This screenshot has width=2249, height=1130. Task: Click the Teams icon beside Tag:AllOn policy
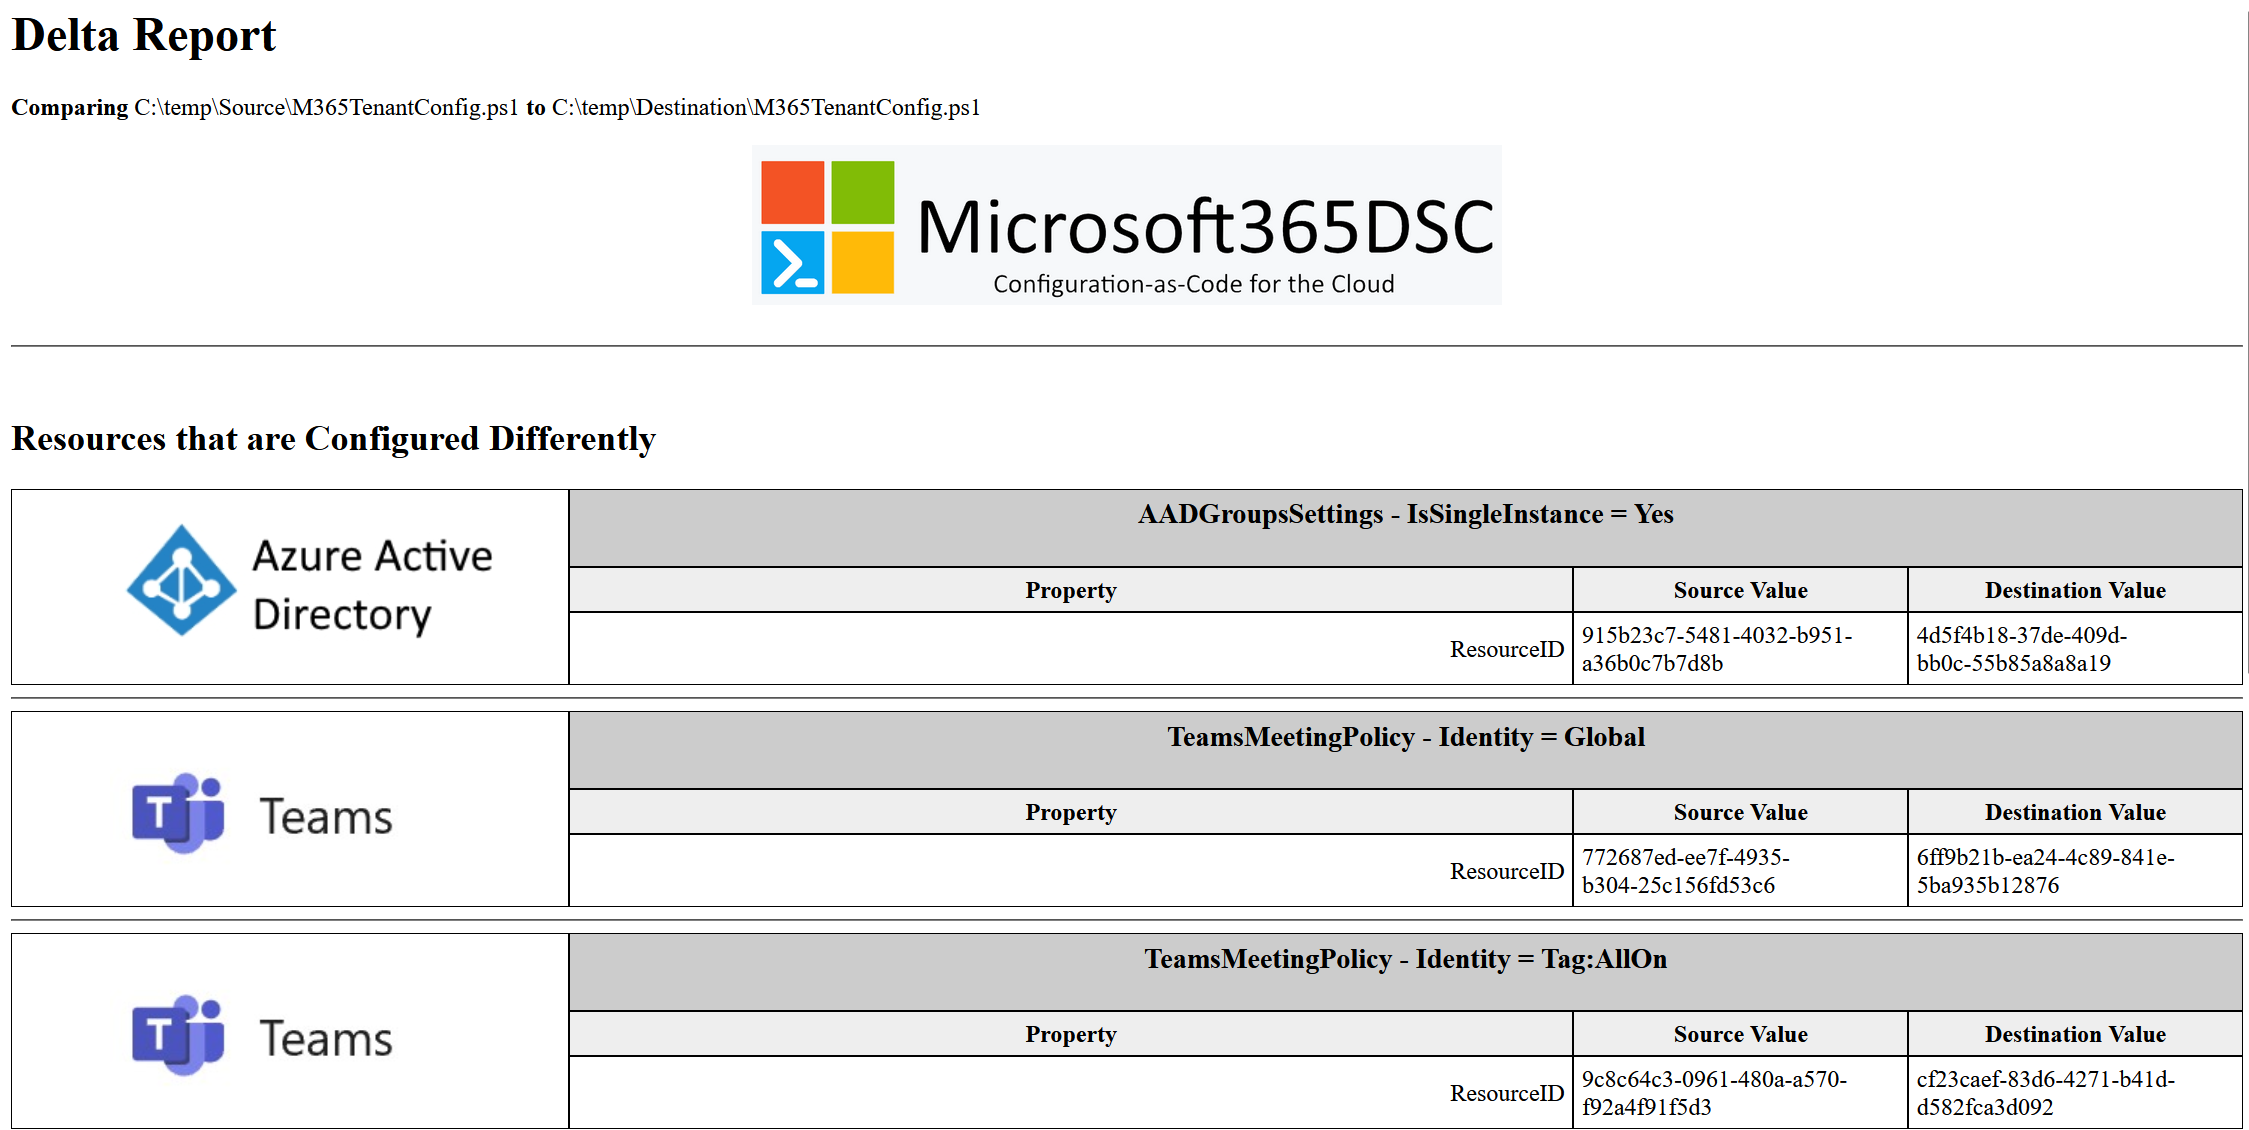pos(178,1035)
